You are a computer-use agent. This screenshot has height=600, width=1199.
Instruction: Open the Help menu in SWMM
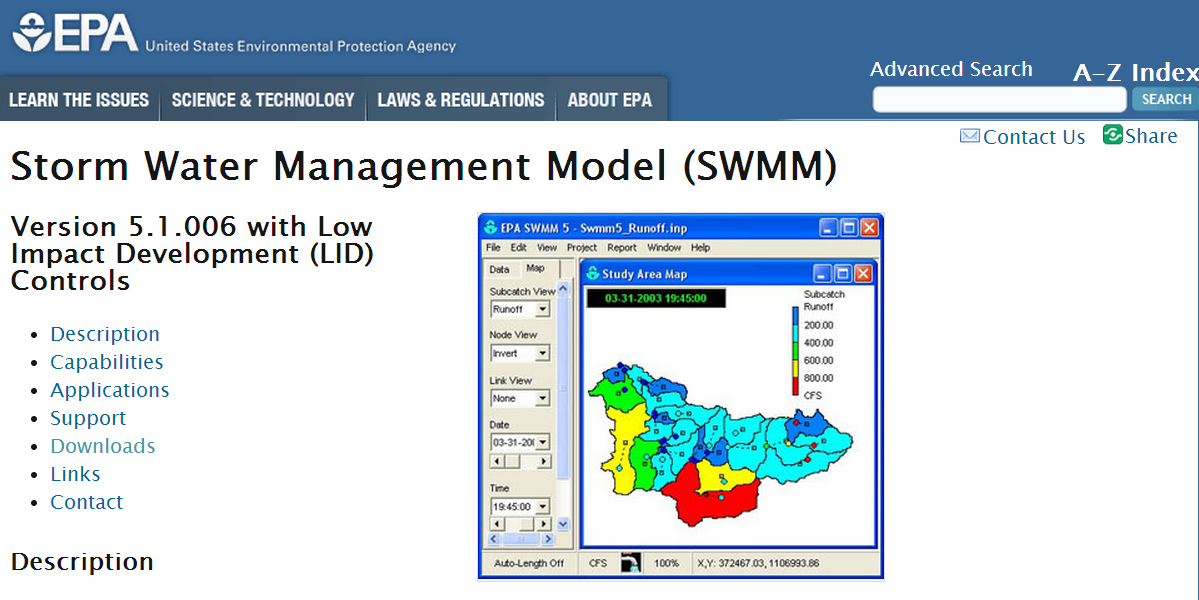click(700, 248)
